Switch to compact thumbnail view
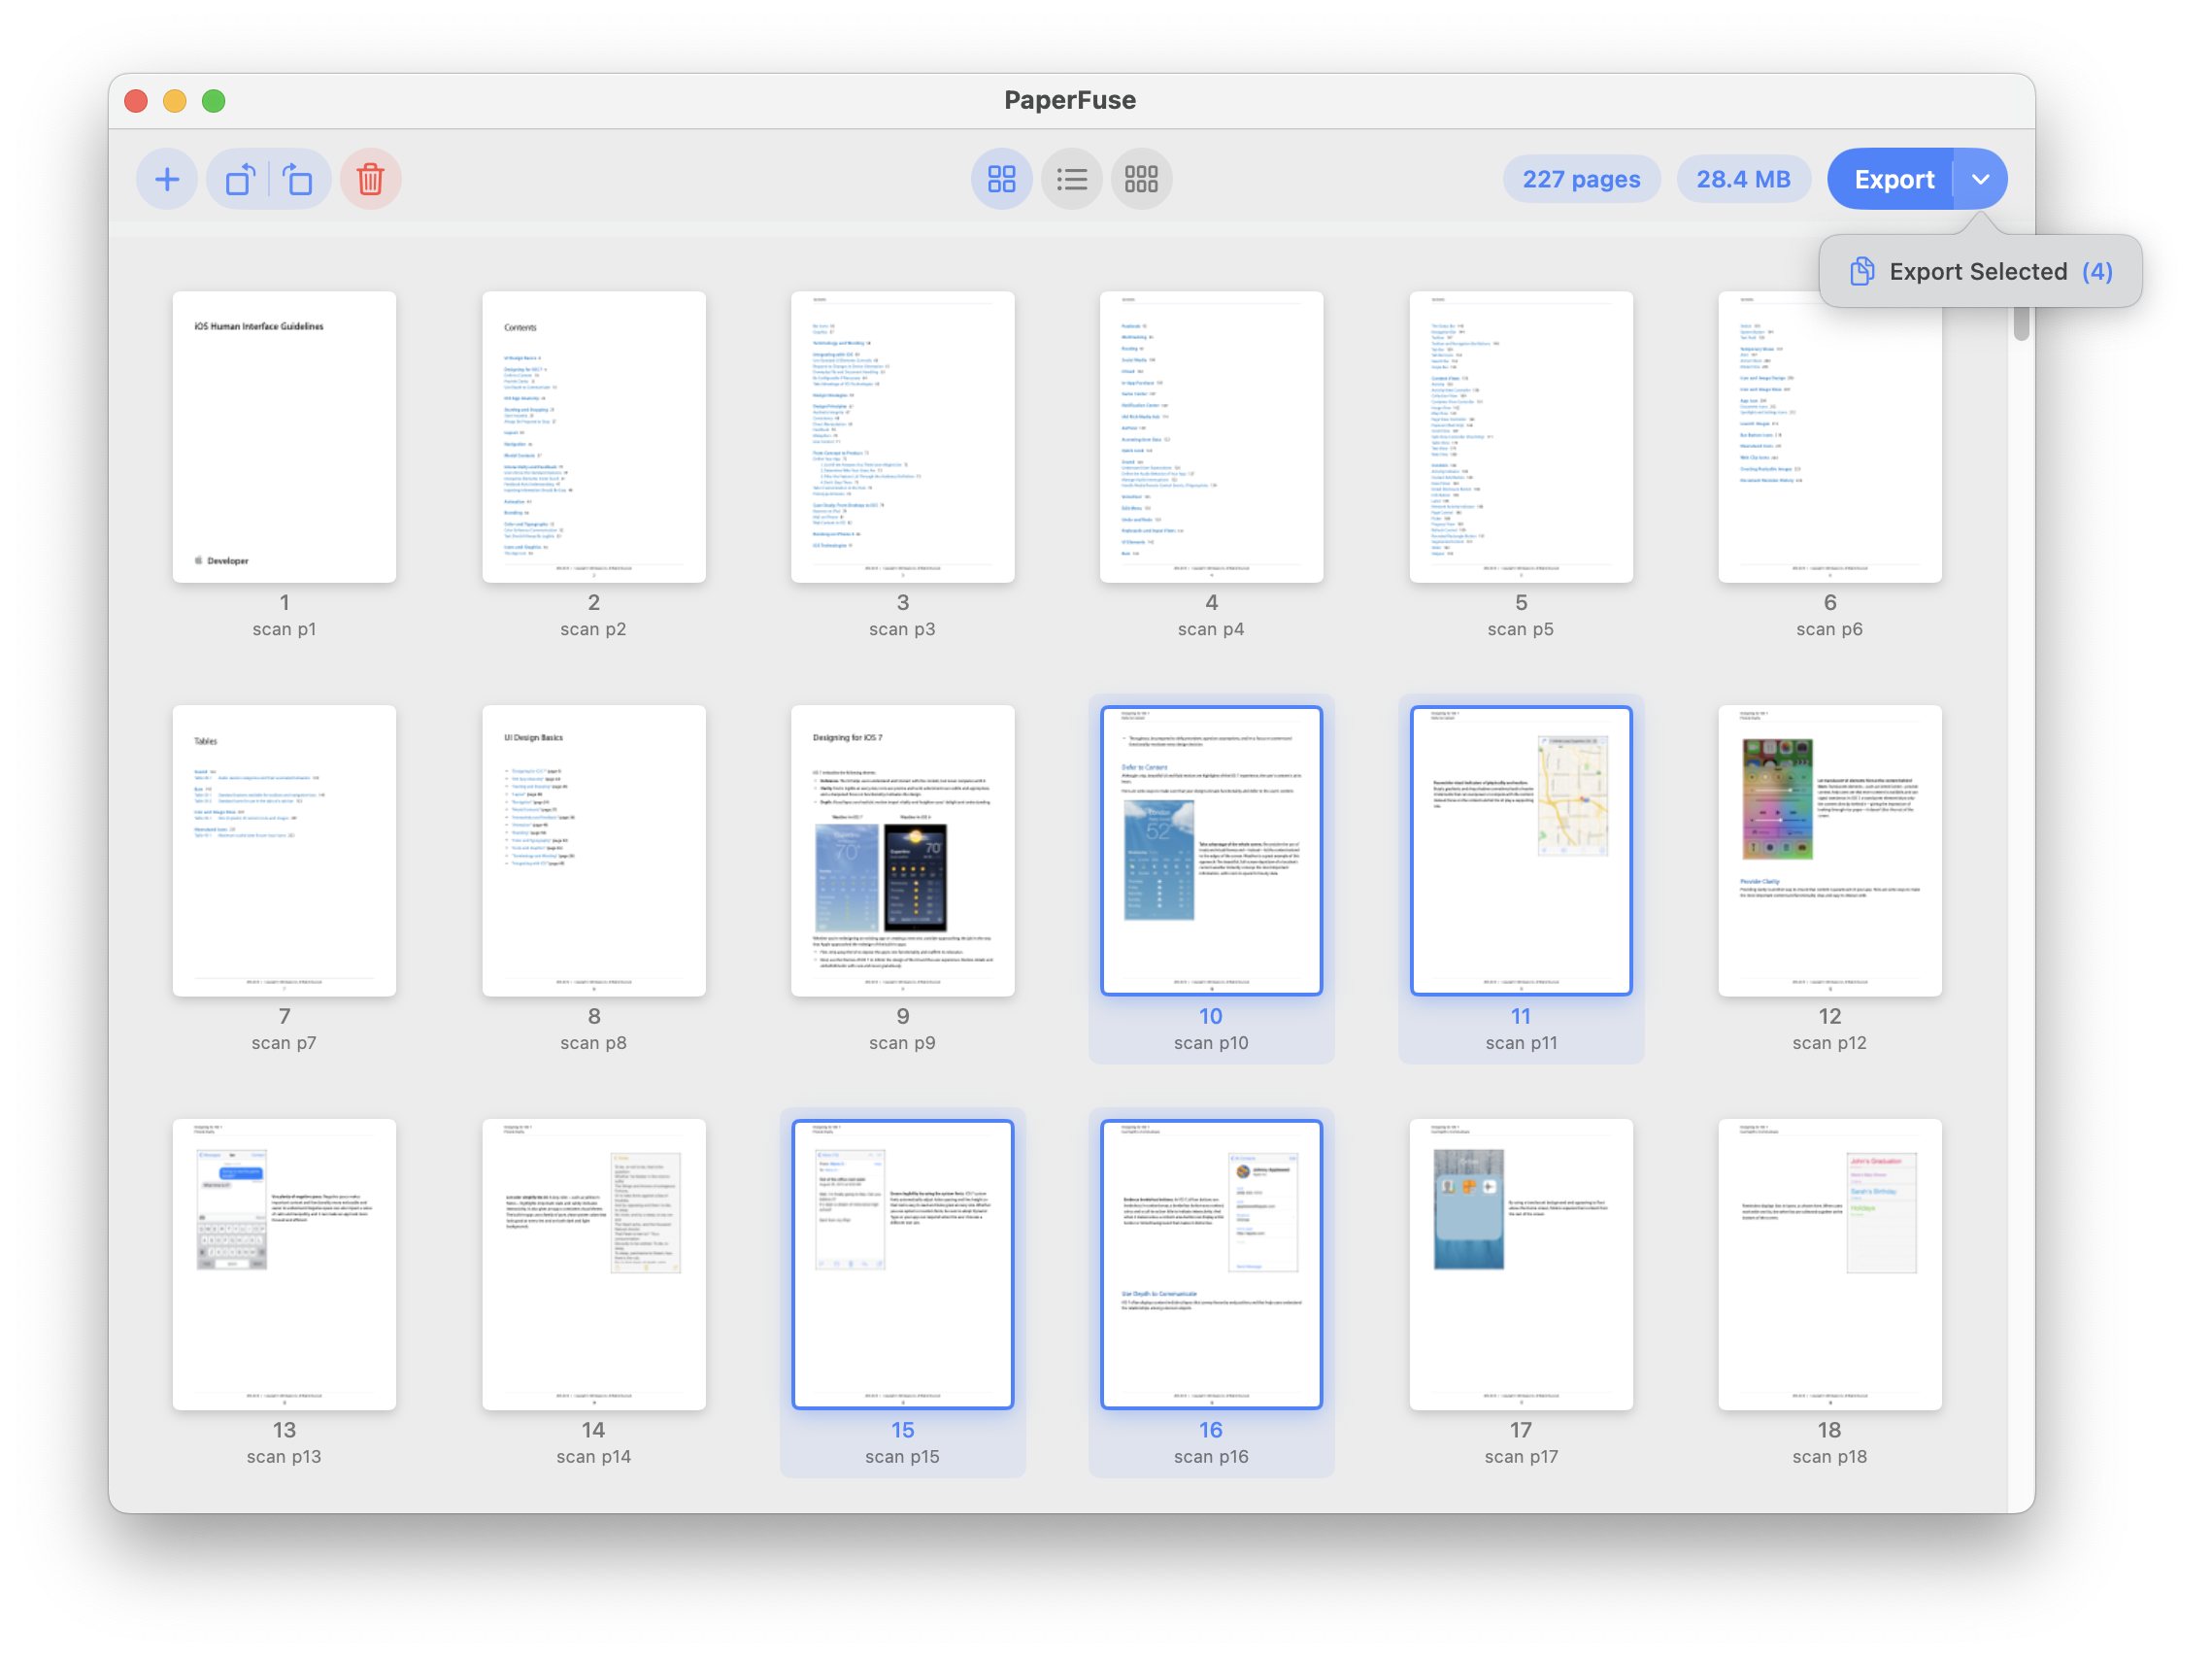Image resolution: width=2212 pixels, height=1657 pixels. [x=1141, y=178]
